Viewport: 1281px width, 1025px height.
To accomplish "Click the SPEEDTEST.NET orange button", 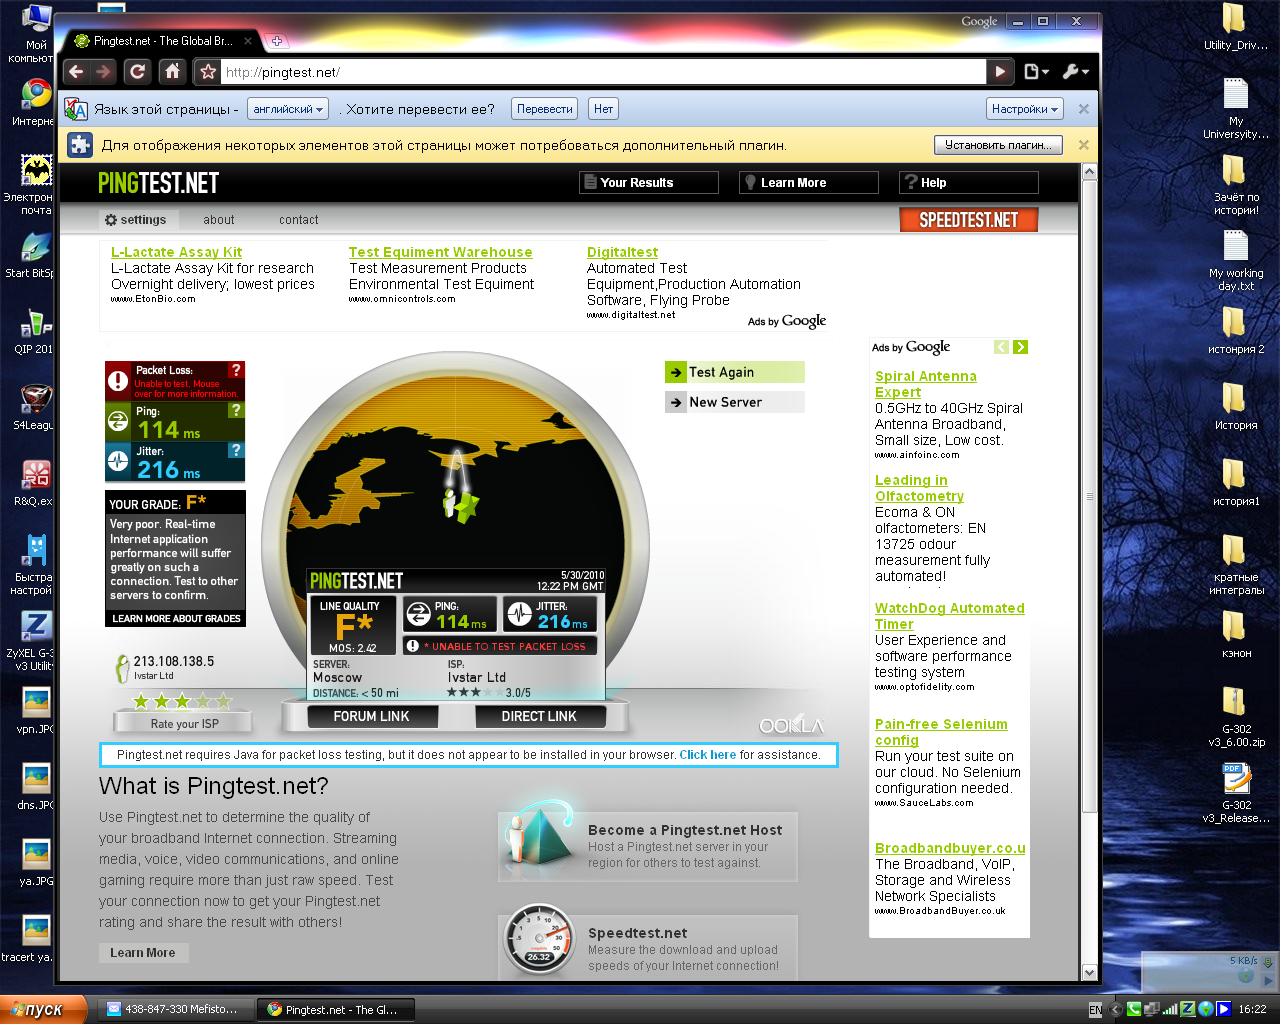I will (x=968, y=220).
